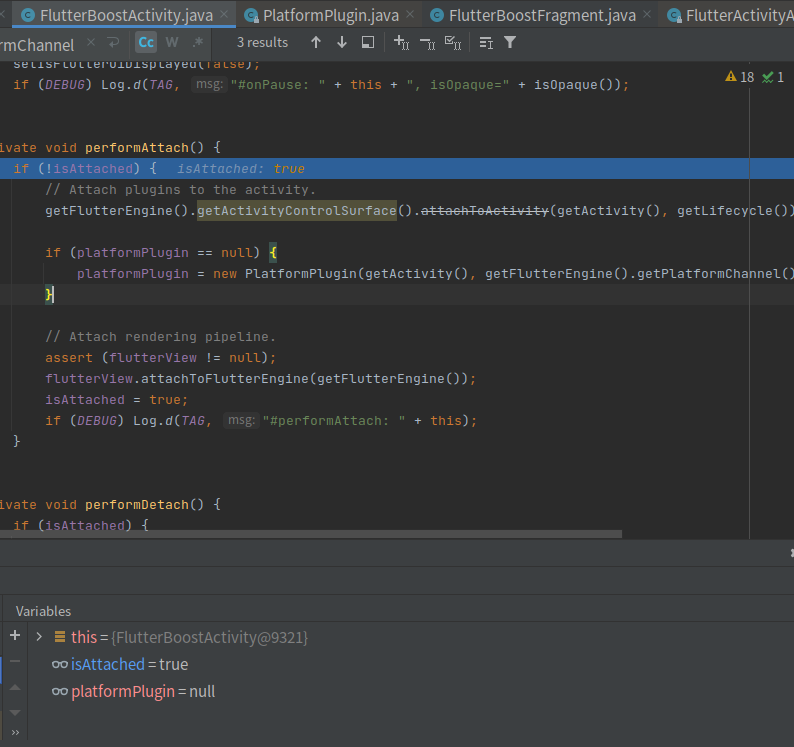The width and height of the screenshot is (794, 747).
Task: Click the 18 warnings indicator
Action: pos(740,77)
